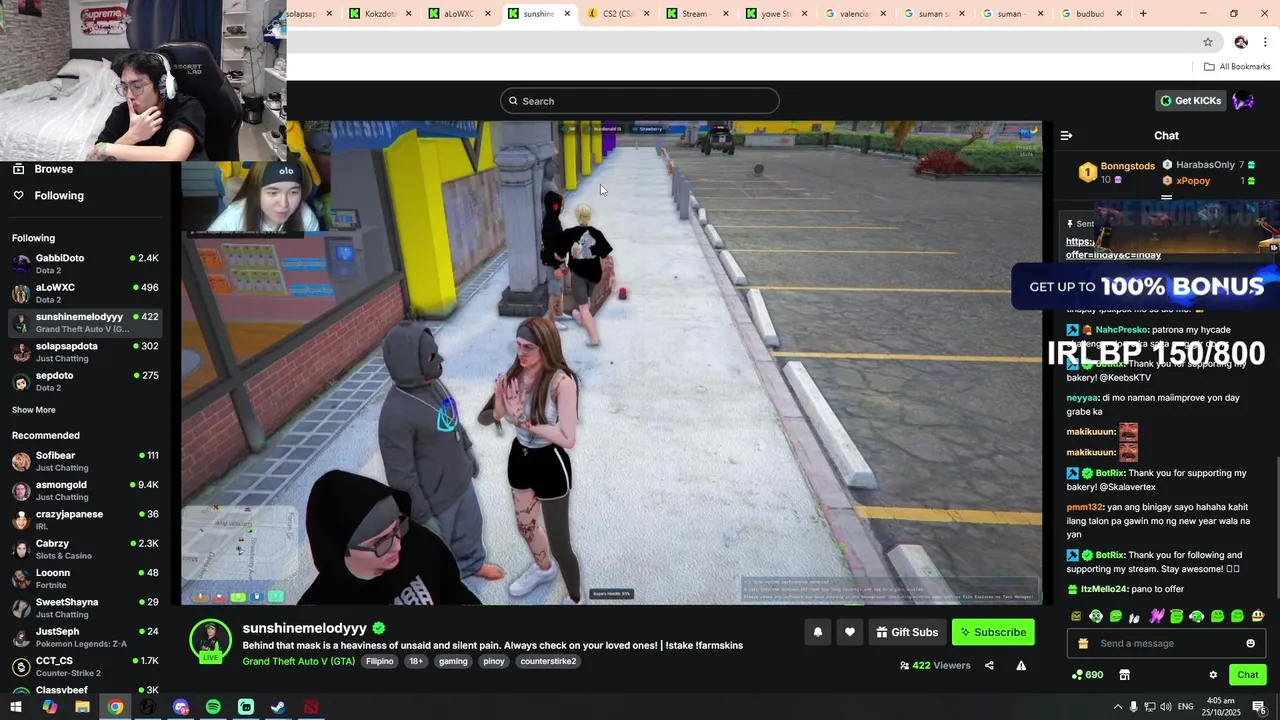Open chat settings gear icon
The image size is (1280, 720).
(x=1213, y=675)
